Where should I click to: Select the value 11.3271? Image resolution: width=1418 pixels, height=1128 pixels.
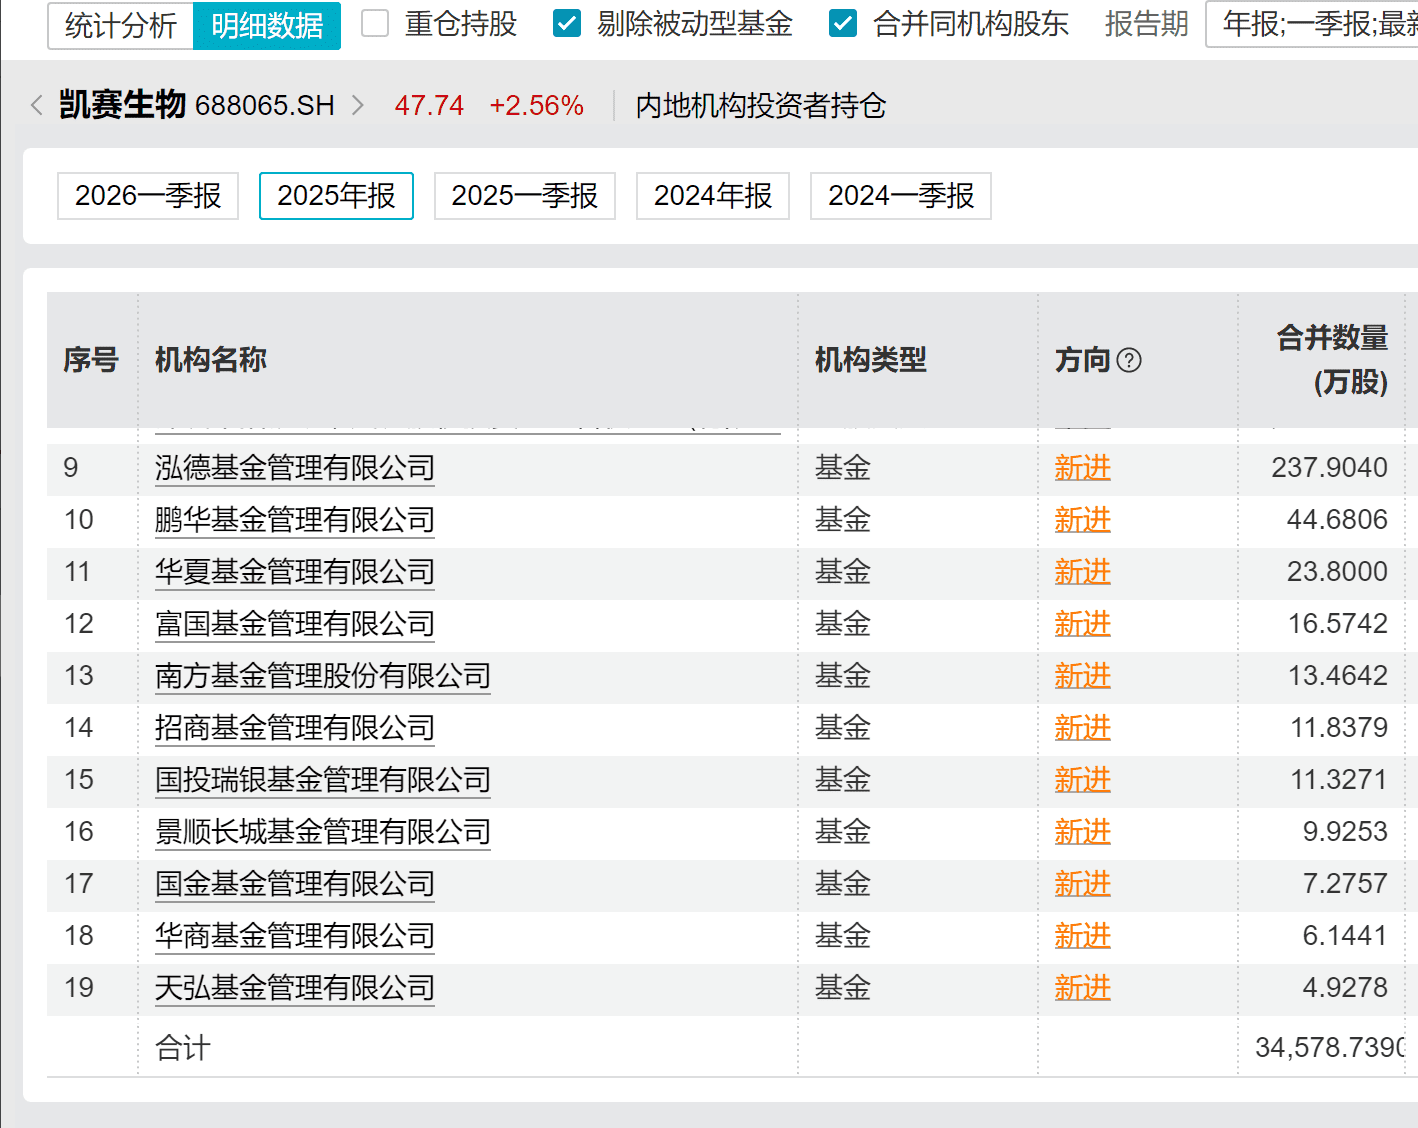(1339, 780)
